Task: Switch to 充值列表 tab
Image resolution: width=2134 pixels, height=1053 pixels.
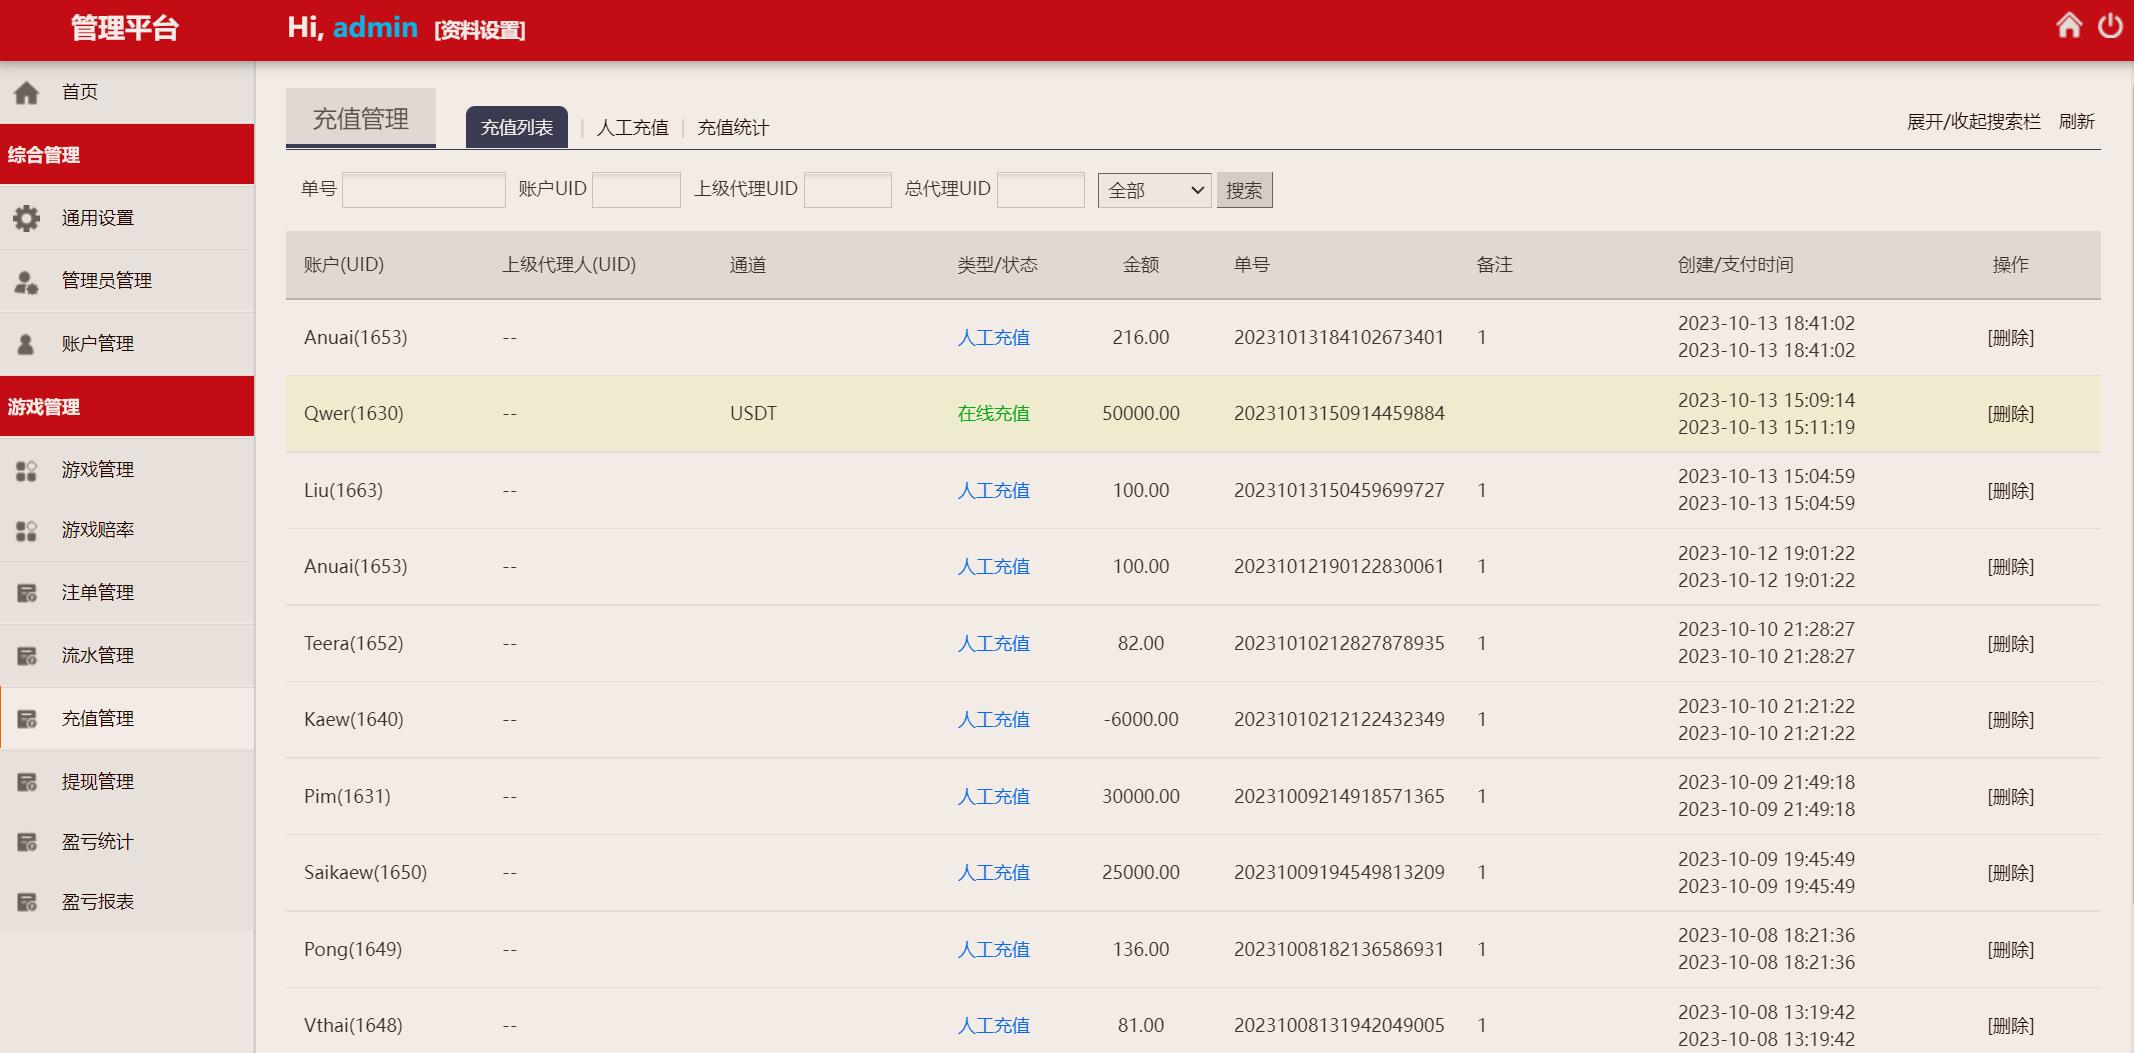Action: click(x=517, y=127)
